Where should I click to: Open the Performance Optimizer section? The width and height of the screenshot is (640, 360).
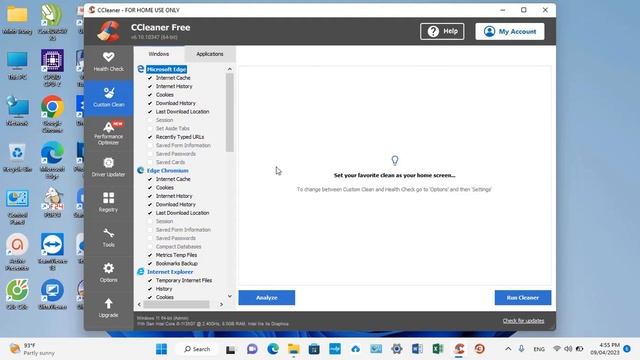tap(109, 133)
